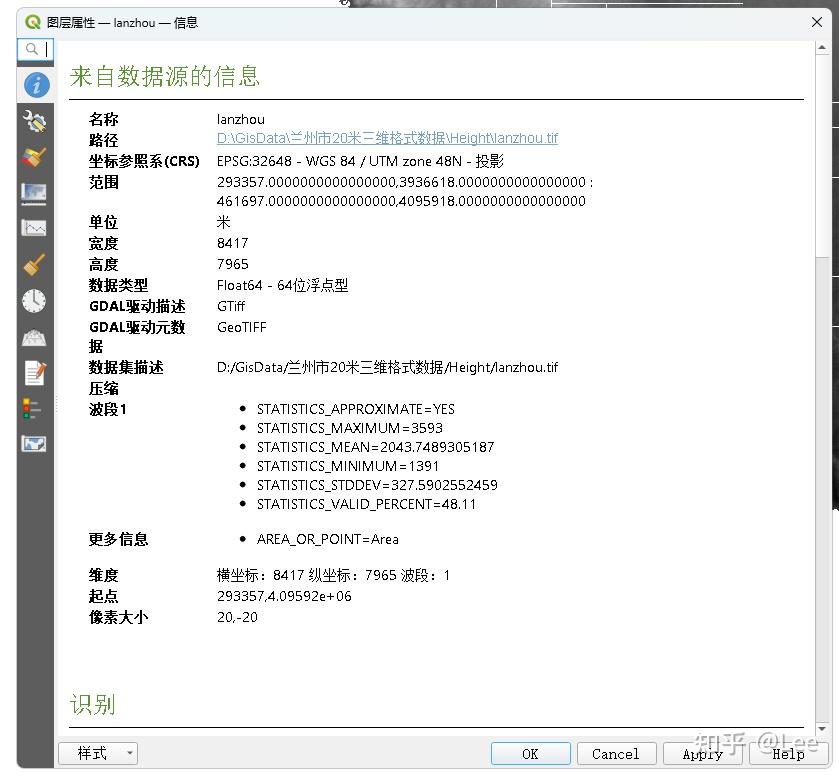Screen dimensions: 839x777
Task: Select the GTiff driver description
Action: click(x=231, y=306)
